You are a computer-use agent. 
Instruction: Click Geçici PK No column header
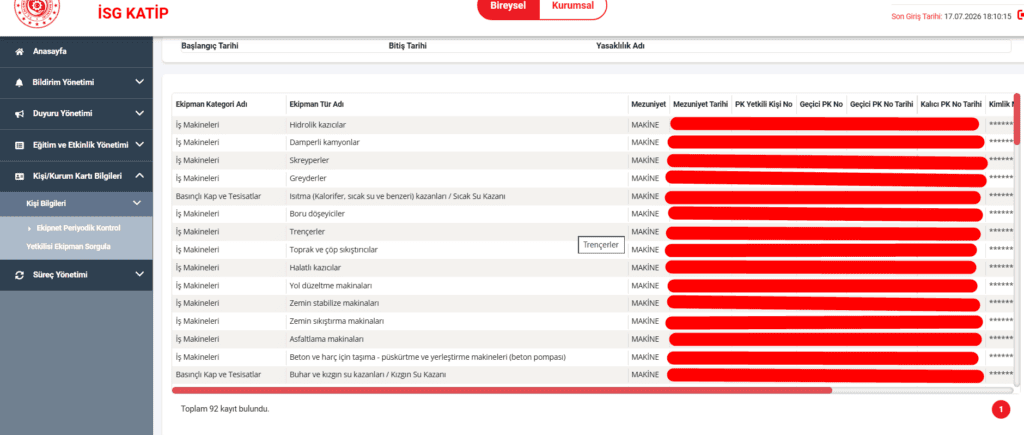tap(822, 104)
